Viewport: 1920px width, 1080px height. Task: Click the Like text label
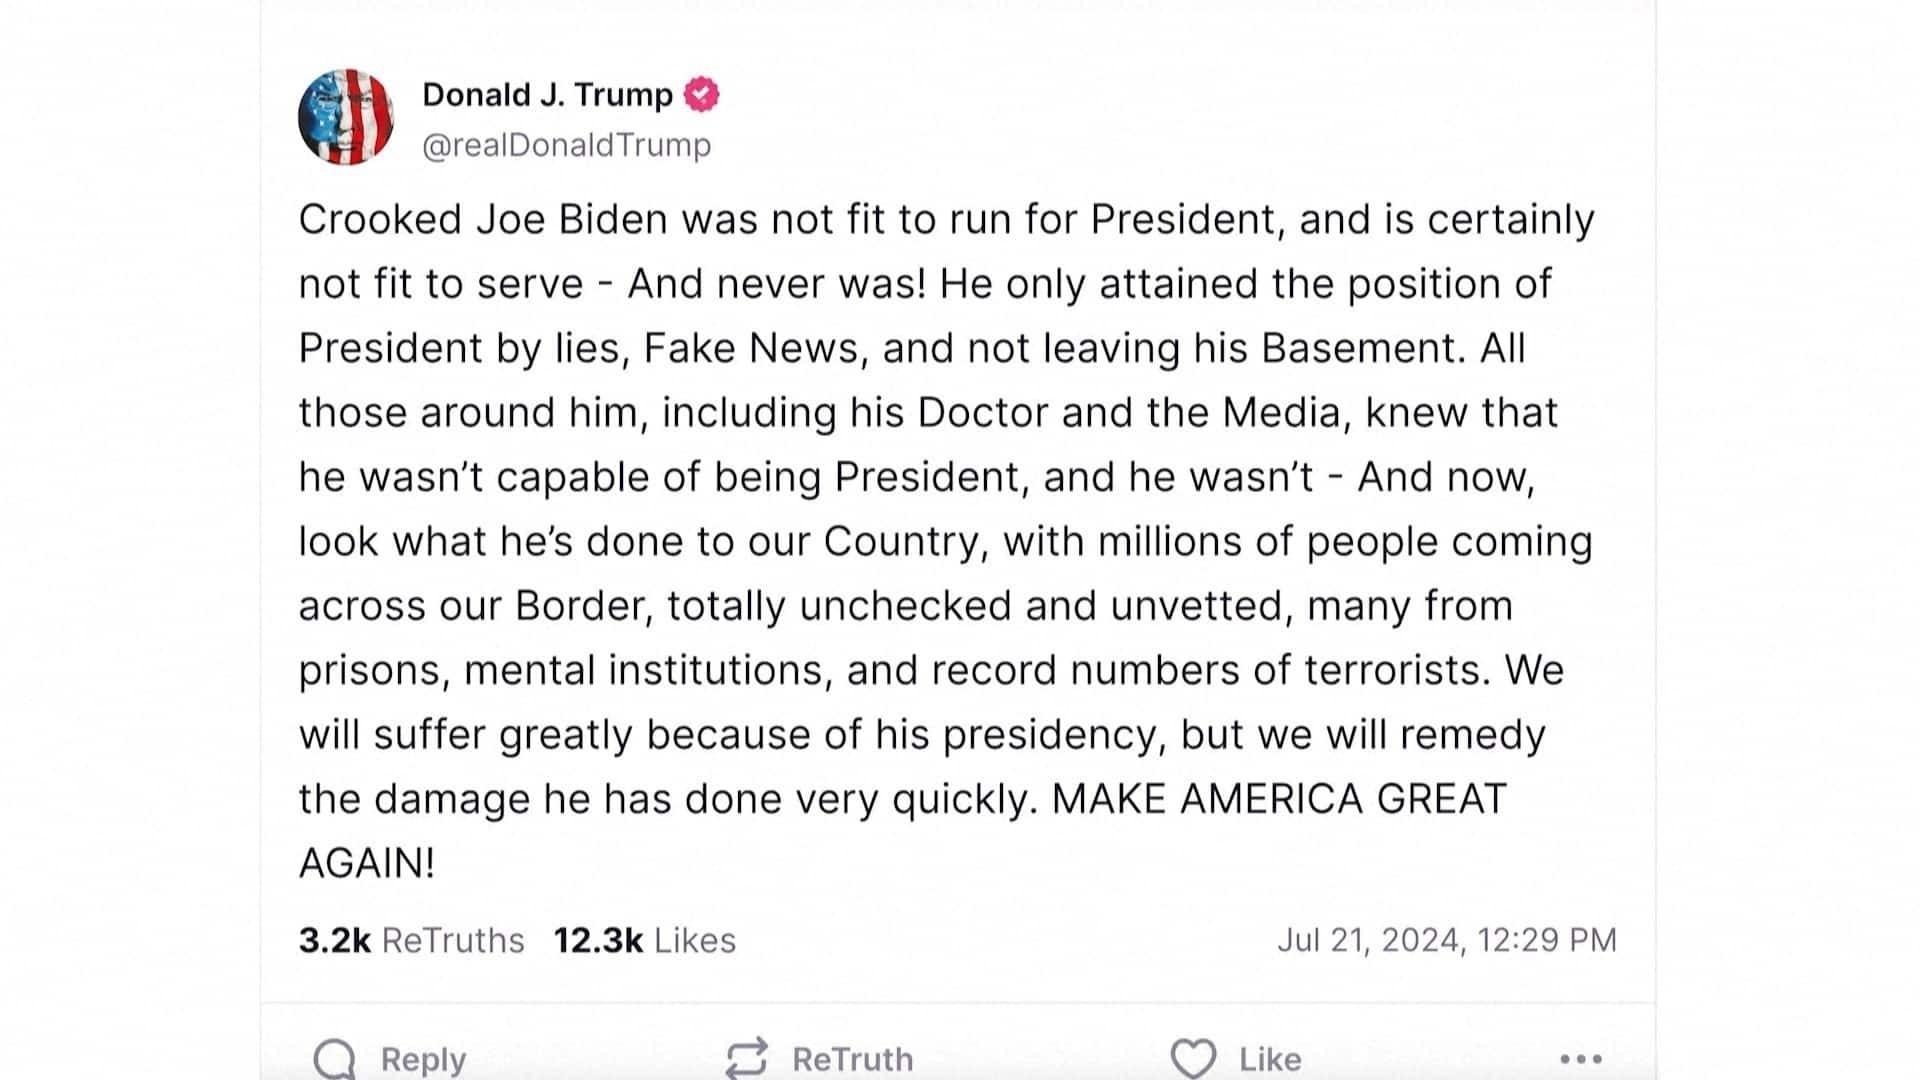point(1270,1059)
